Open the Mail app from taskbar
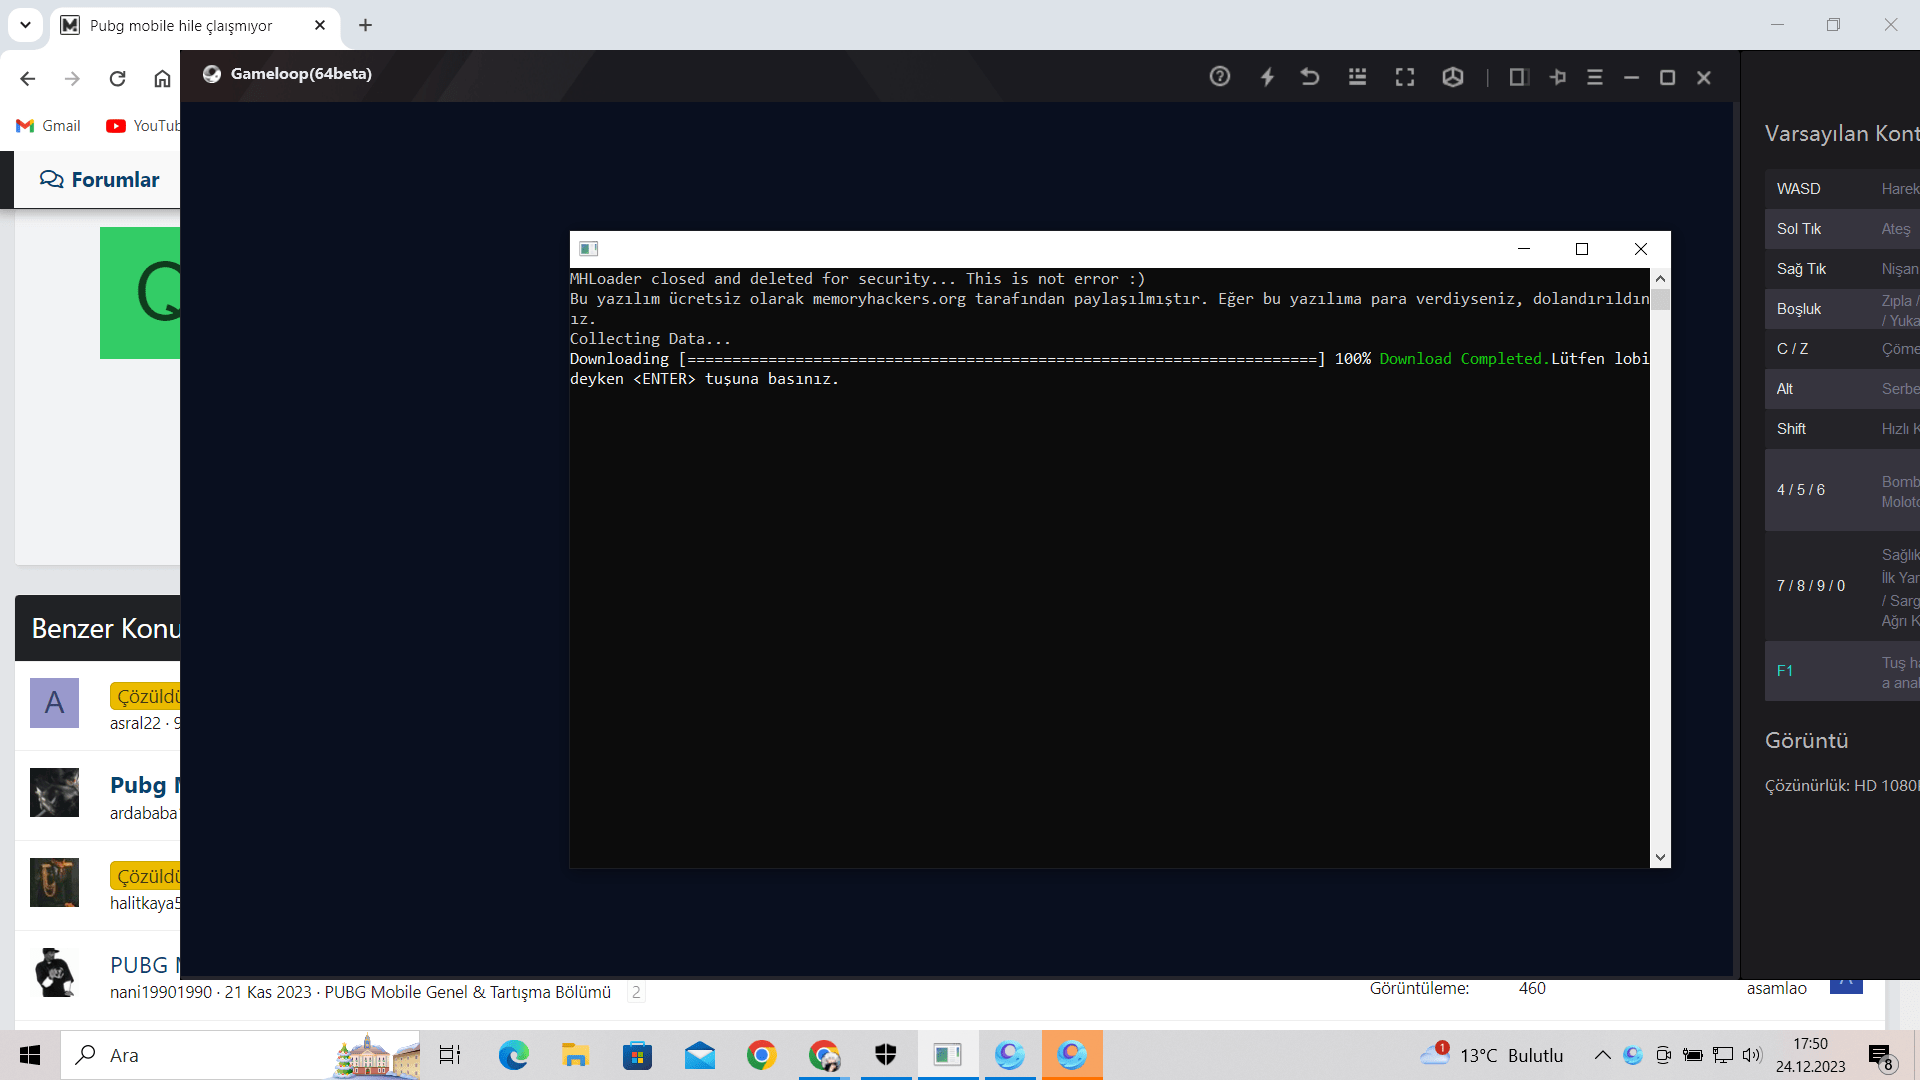 699,1055
